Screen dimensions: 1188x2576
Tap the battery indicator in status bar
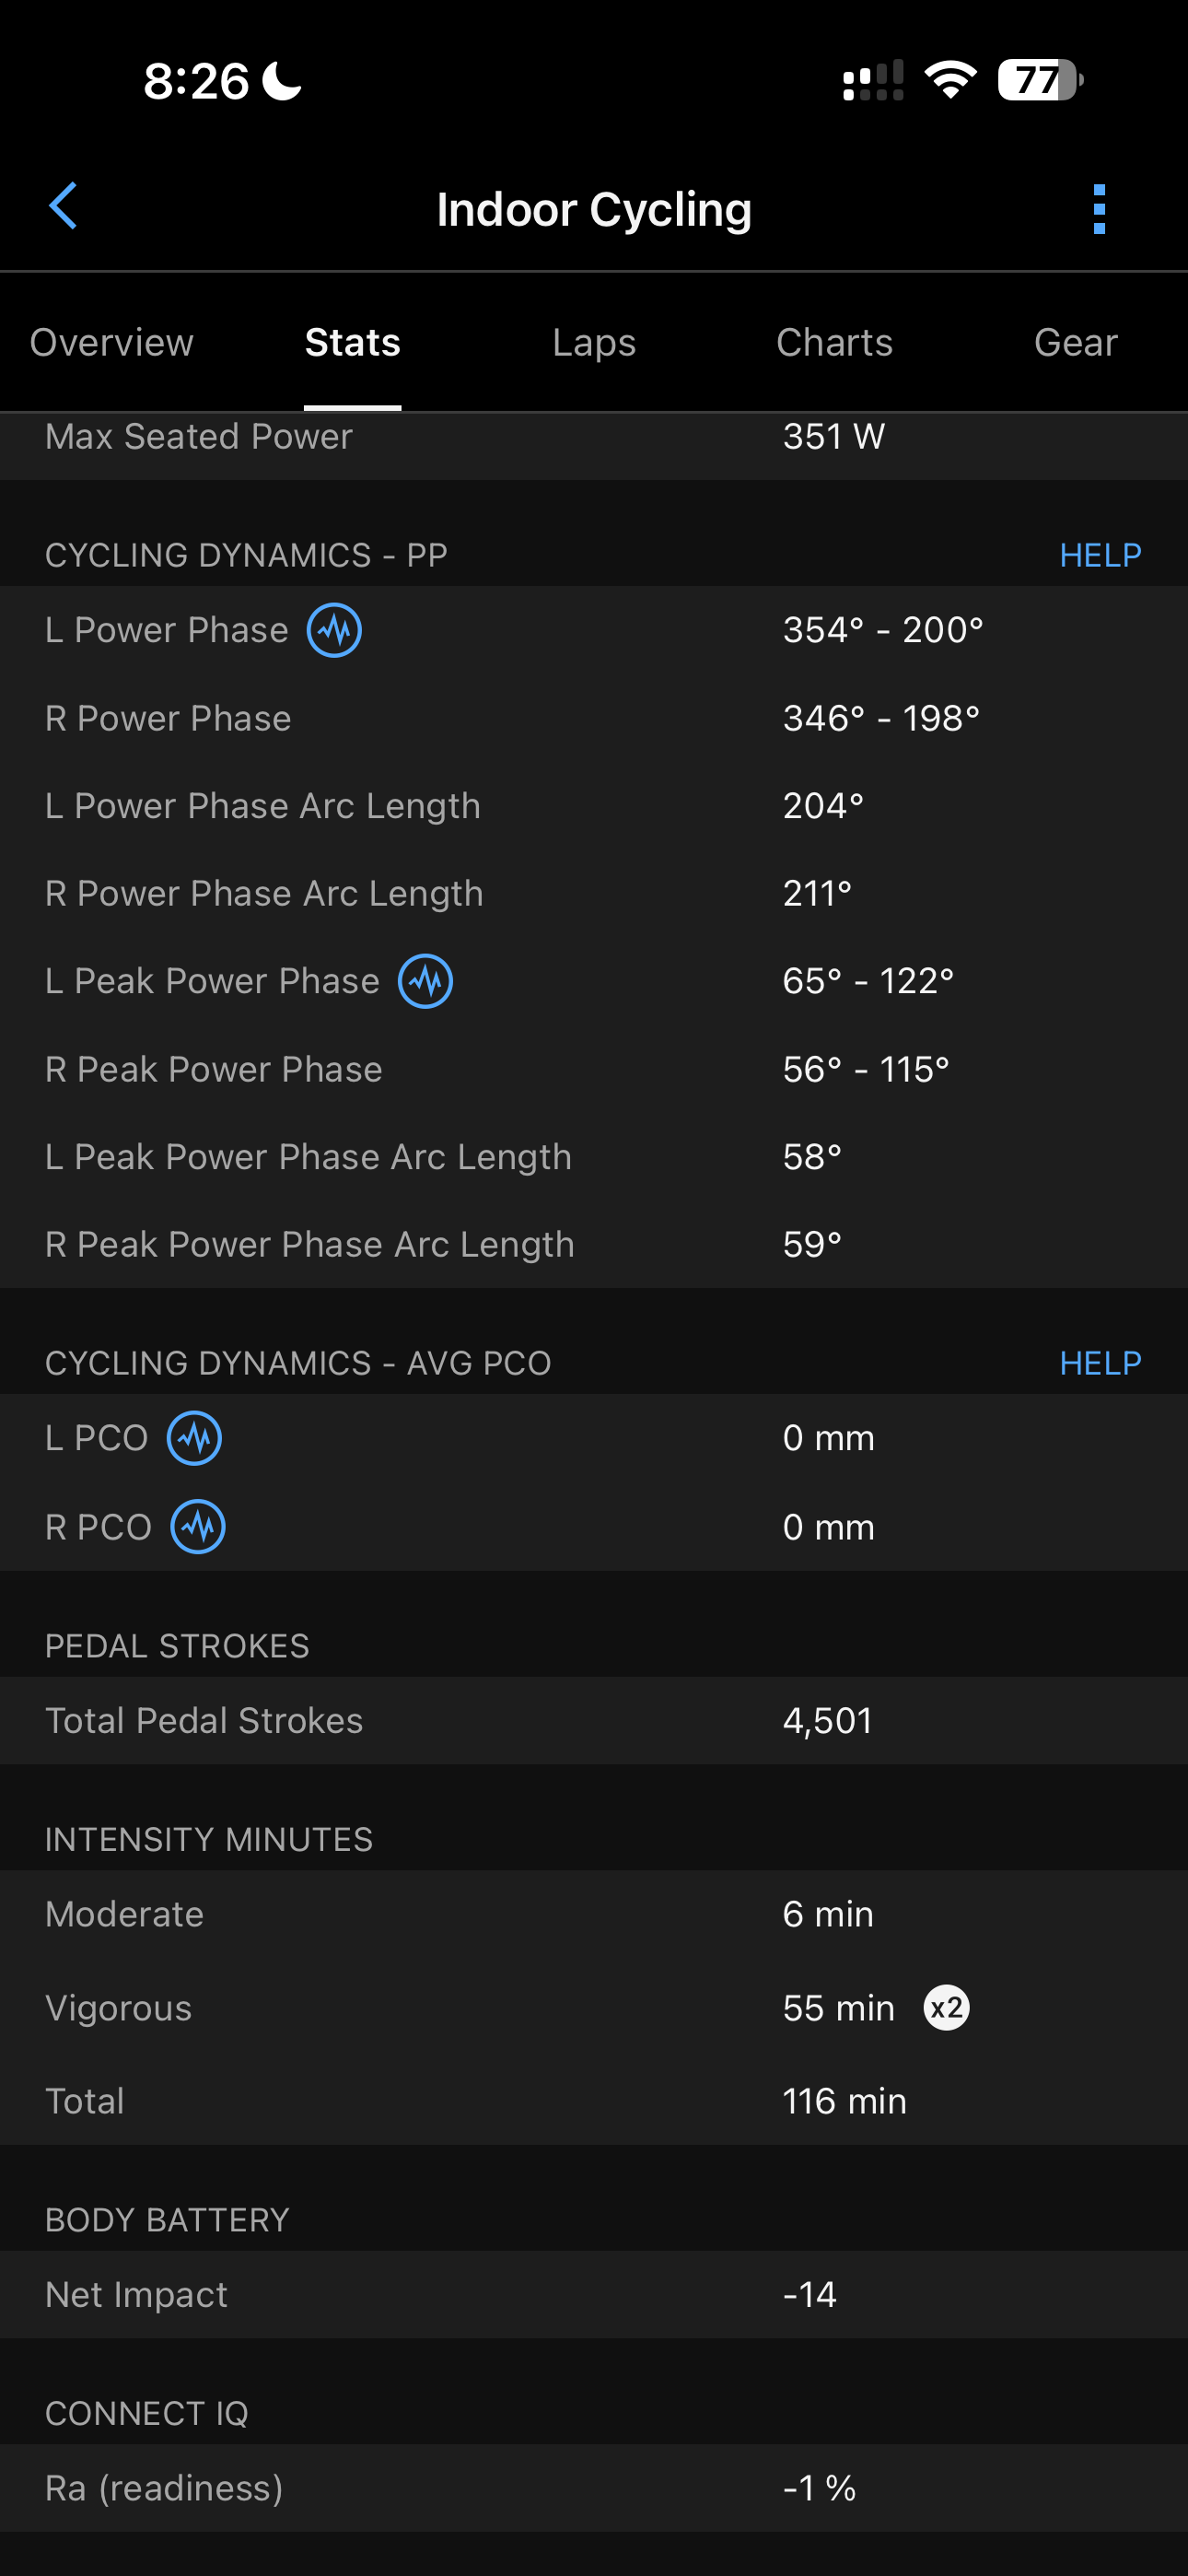coord(1040,80)
